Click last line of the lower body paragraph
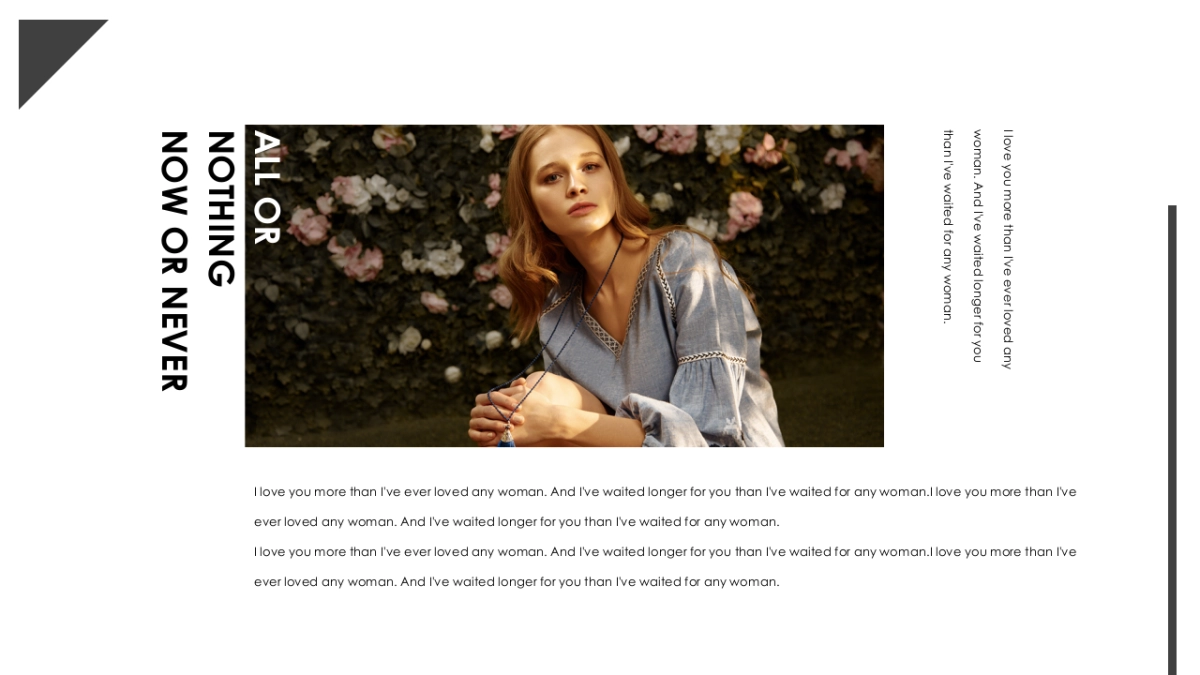 [516, 582]
